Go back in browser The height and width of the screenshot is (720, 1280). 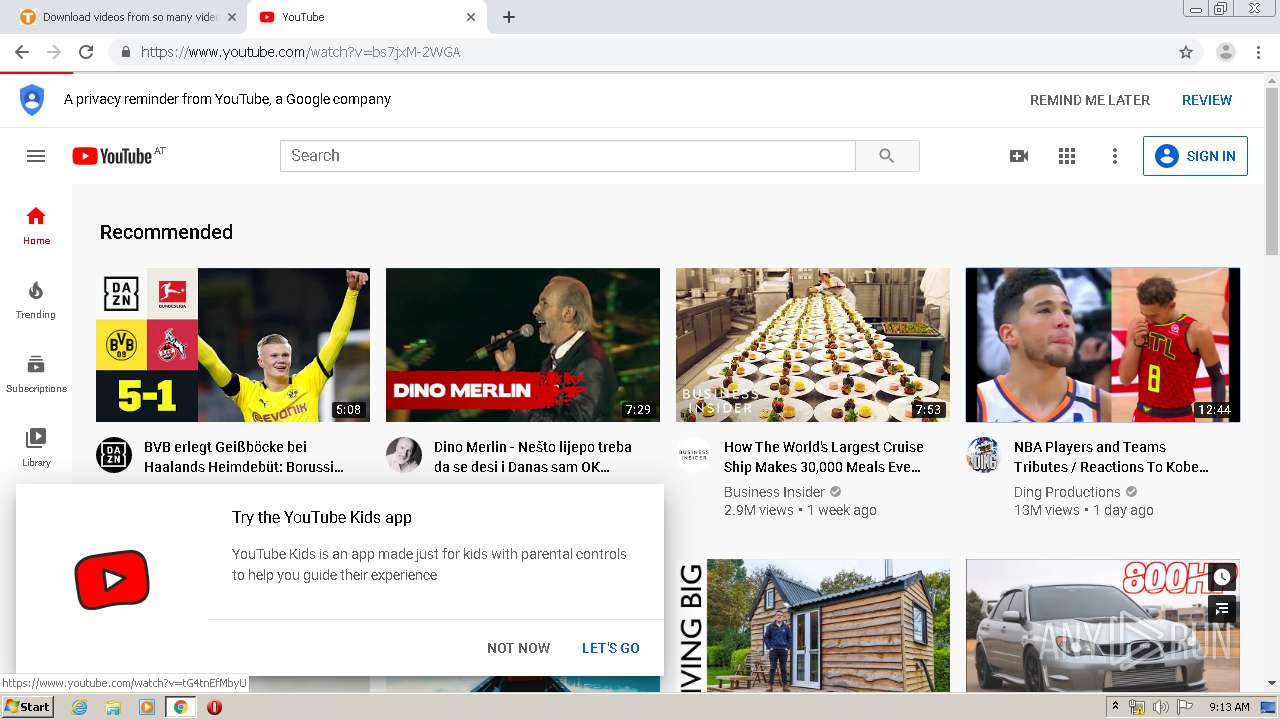22,52
